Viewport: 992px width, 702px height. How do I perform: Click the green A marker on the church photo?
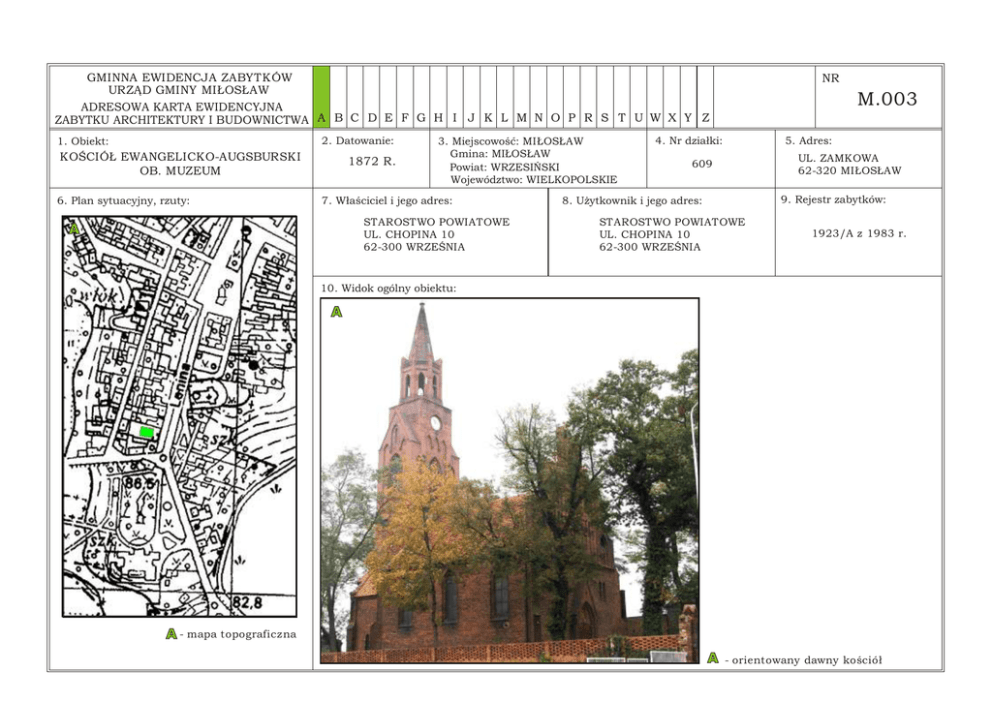tap(337, 313)
